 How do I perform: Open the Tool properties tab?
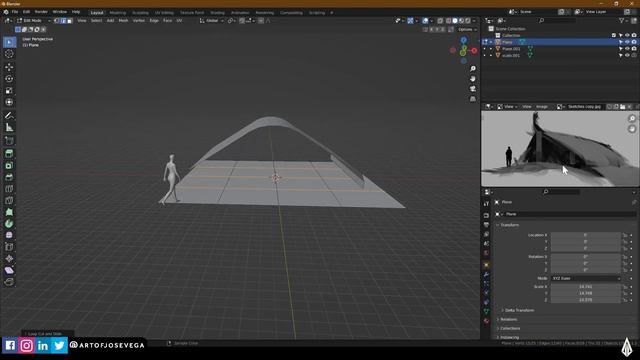[x=486, y=204]
